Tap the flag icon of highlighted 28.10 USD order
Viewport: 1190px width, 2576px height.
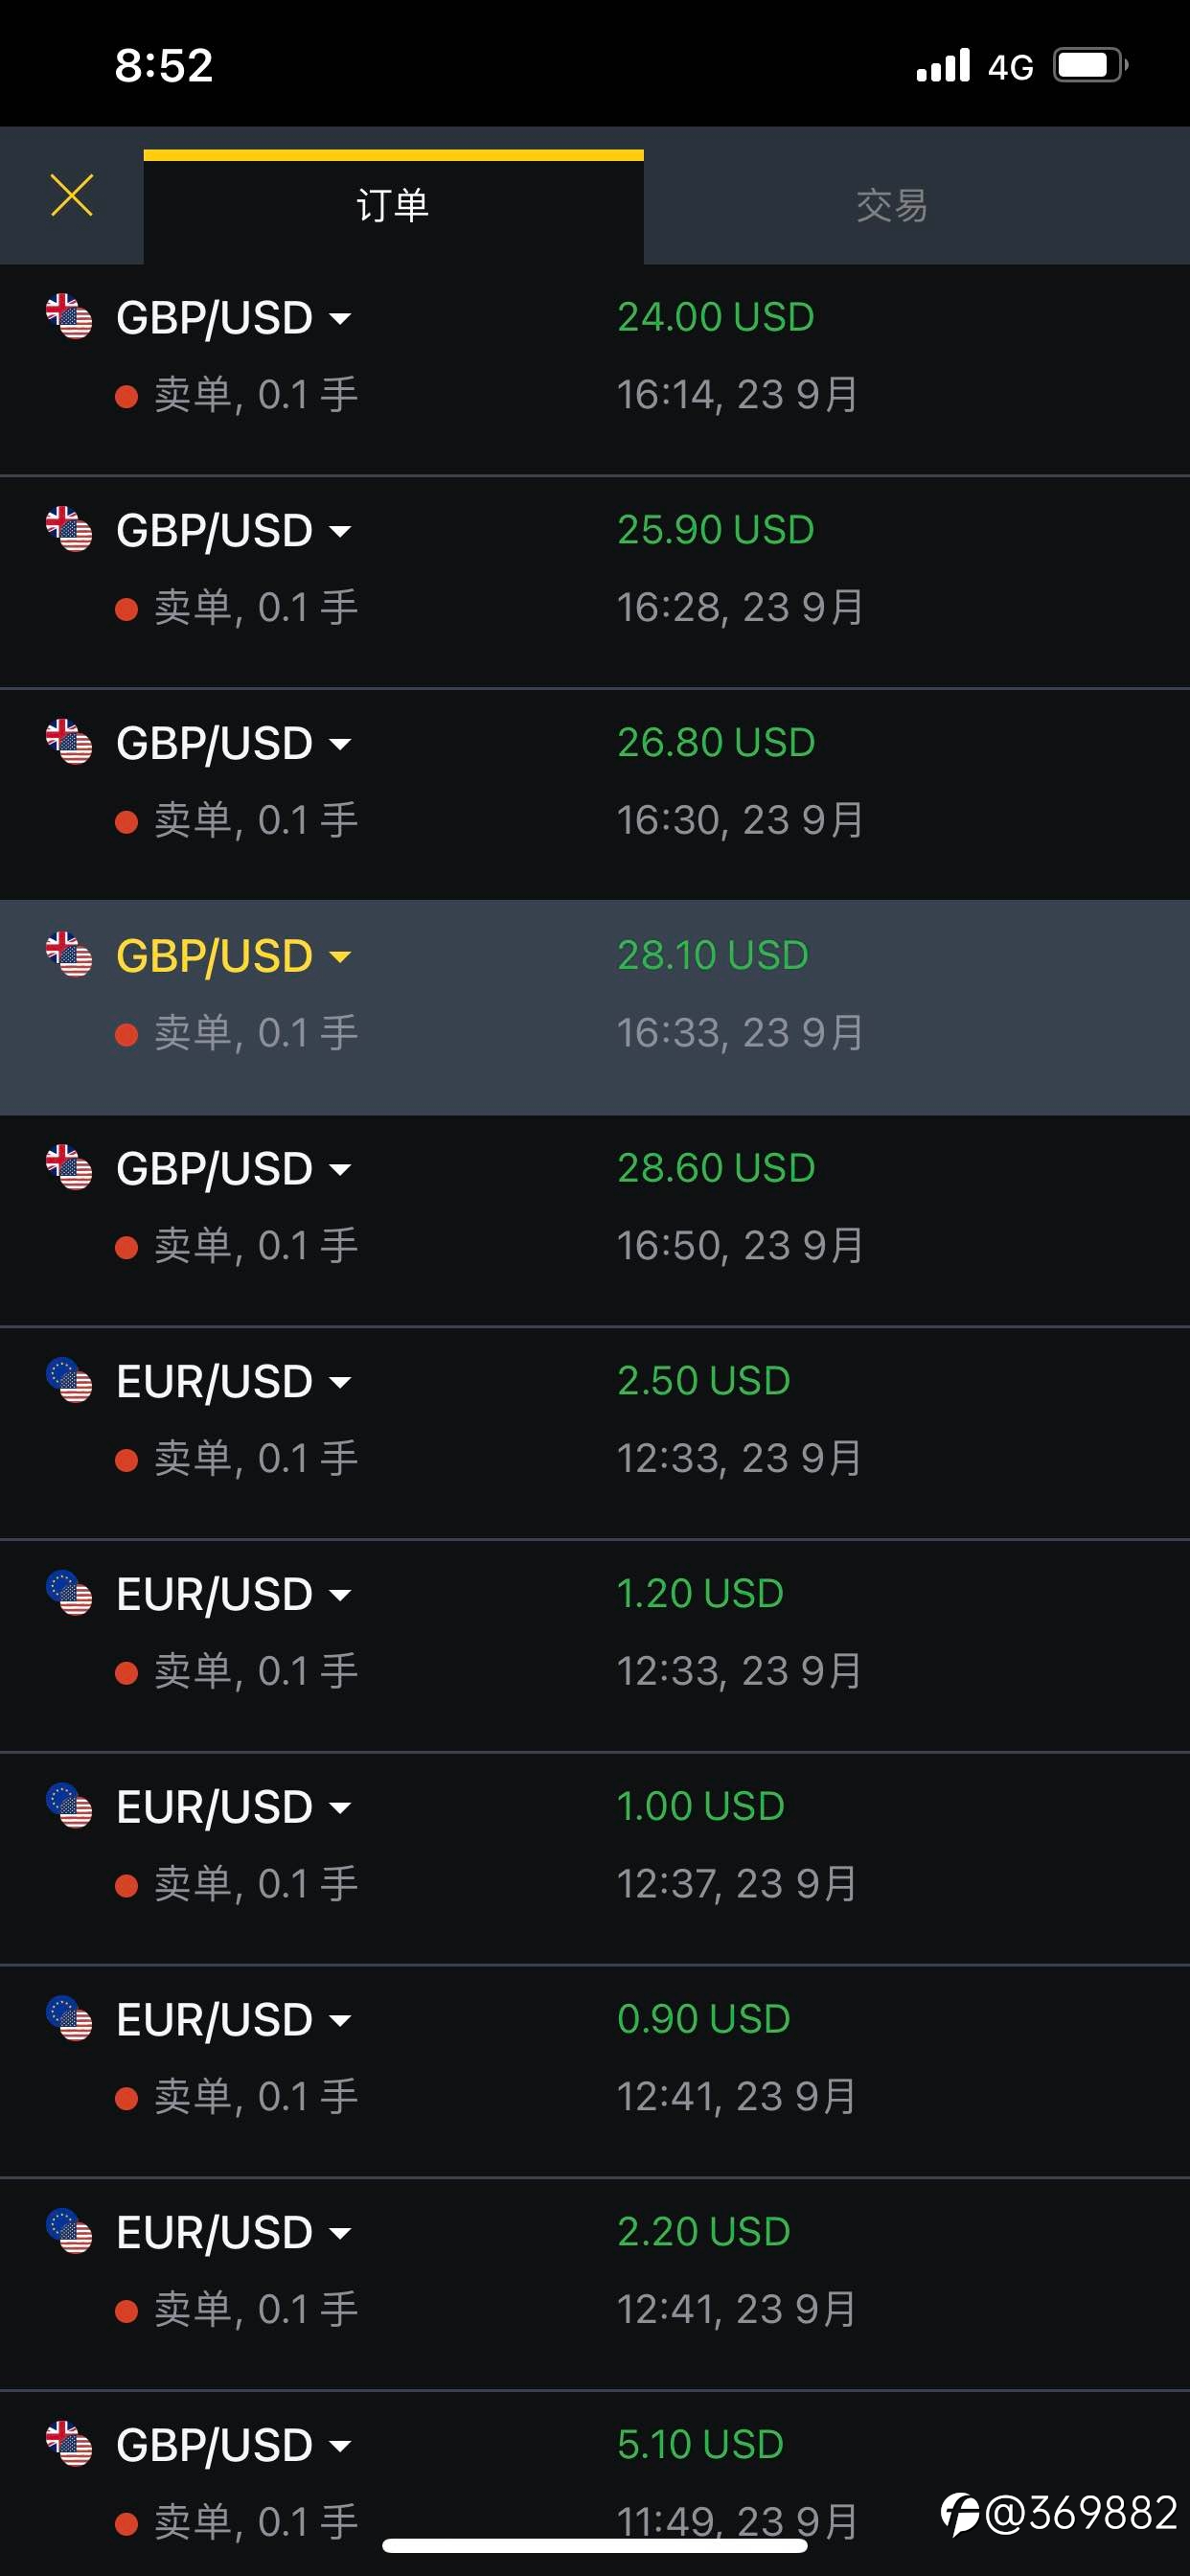69,956
